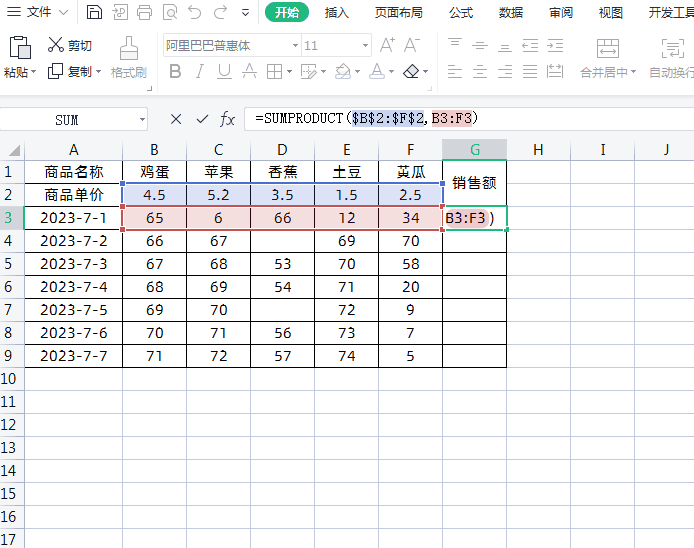Switch to Page Layout (页面布局) tab

pos(398,13)
